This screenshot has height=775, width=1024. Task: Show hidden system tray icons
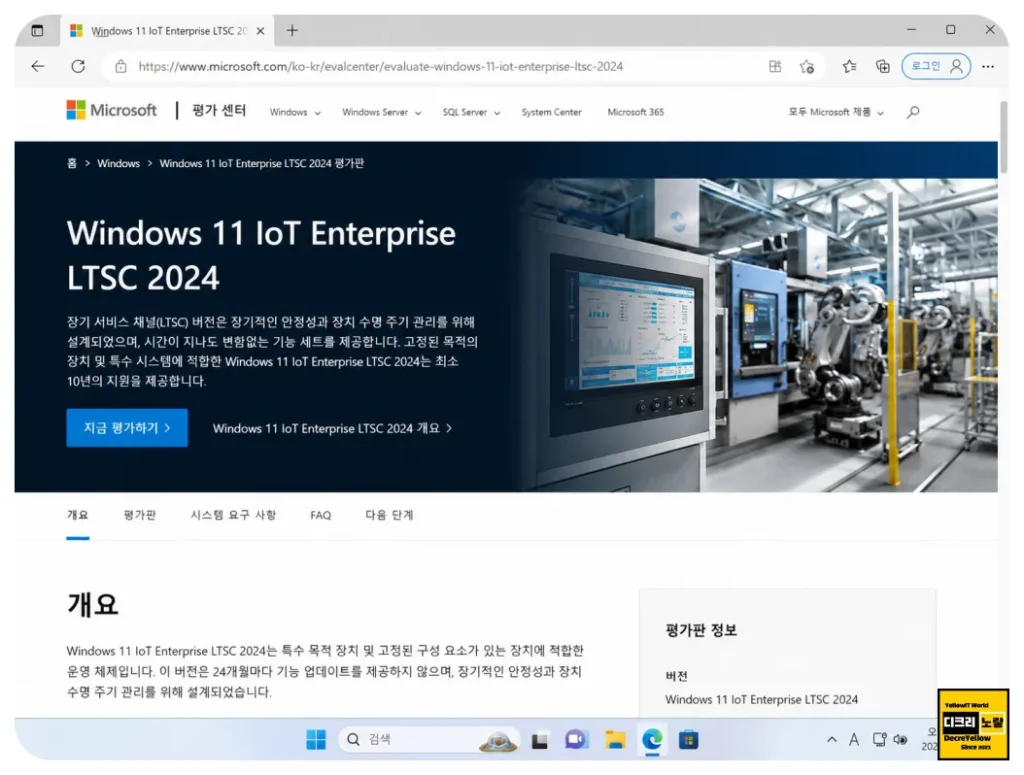click(x=831, y=739)
